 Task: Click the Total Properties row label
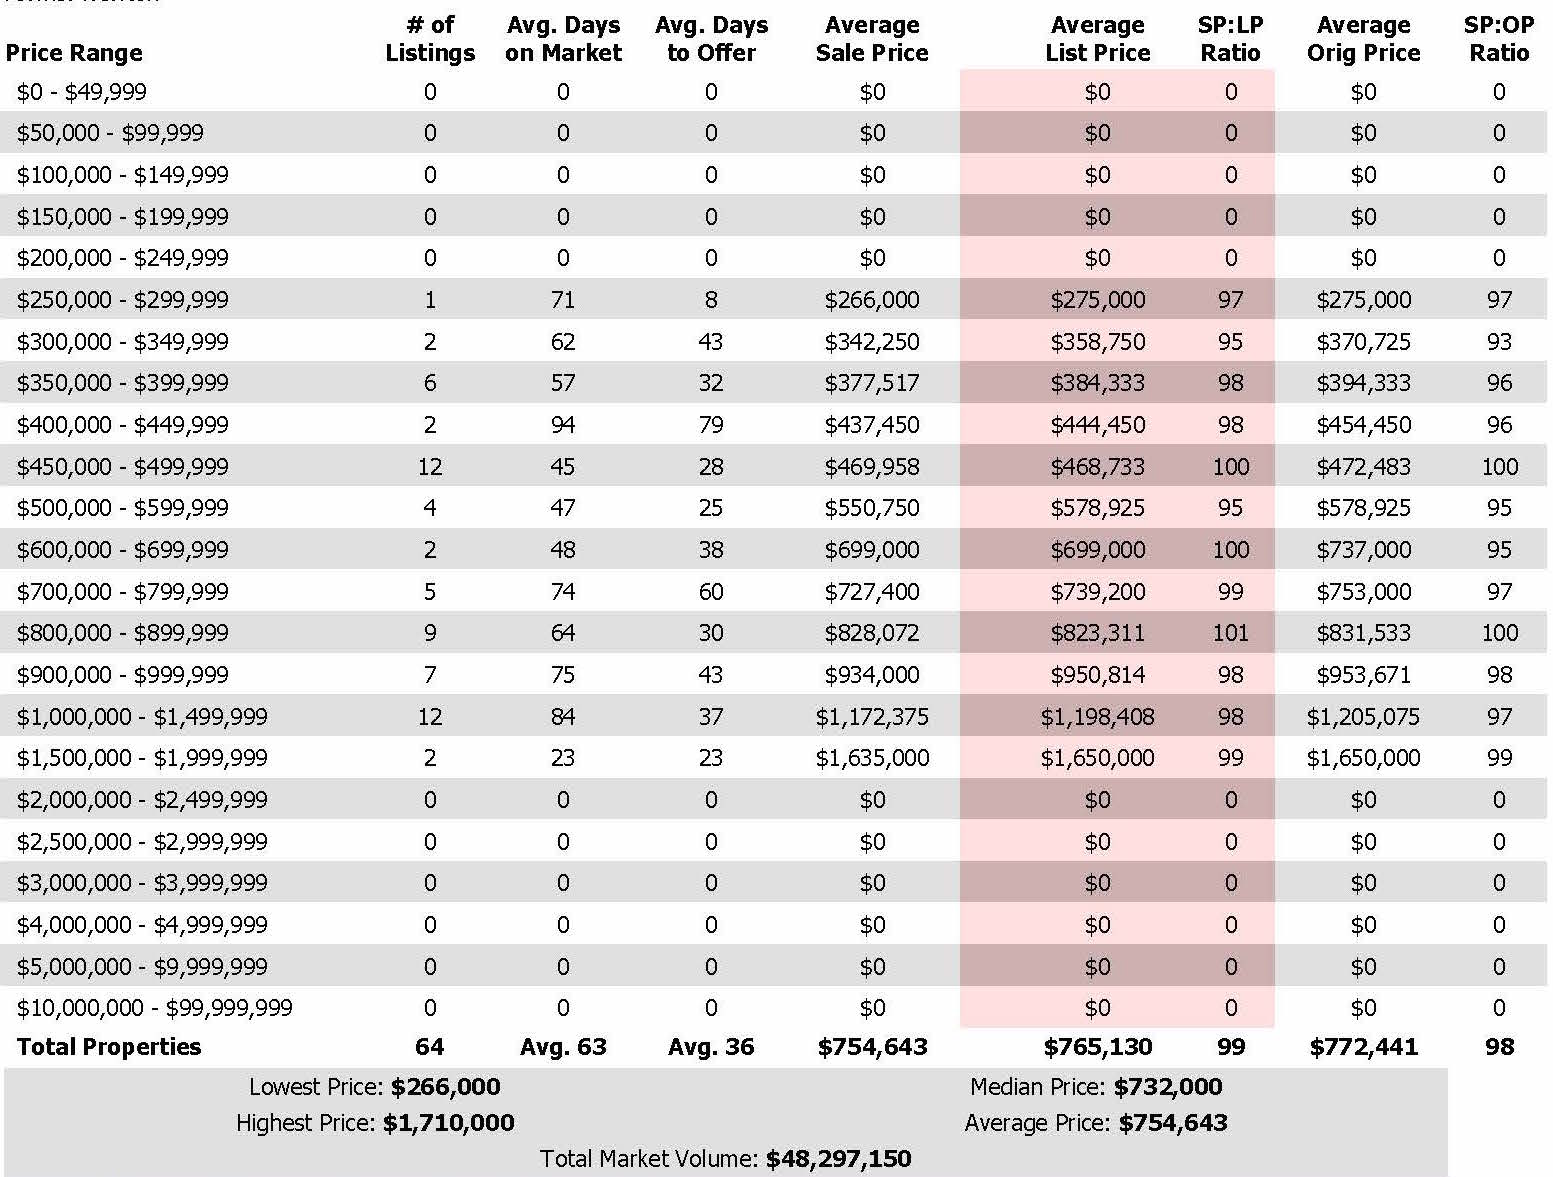(x=109, y=1047)
